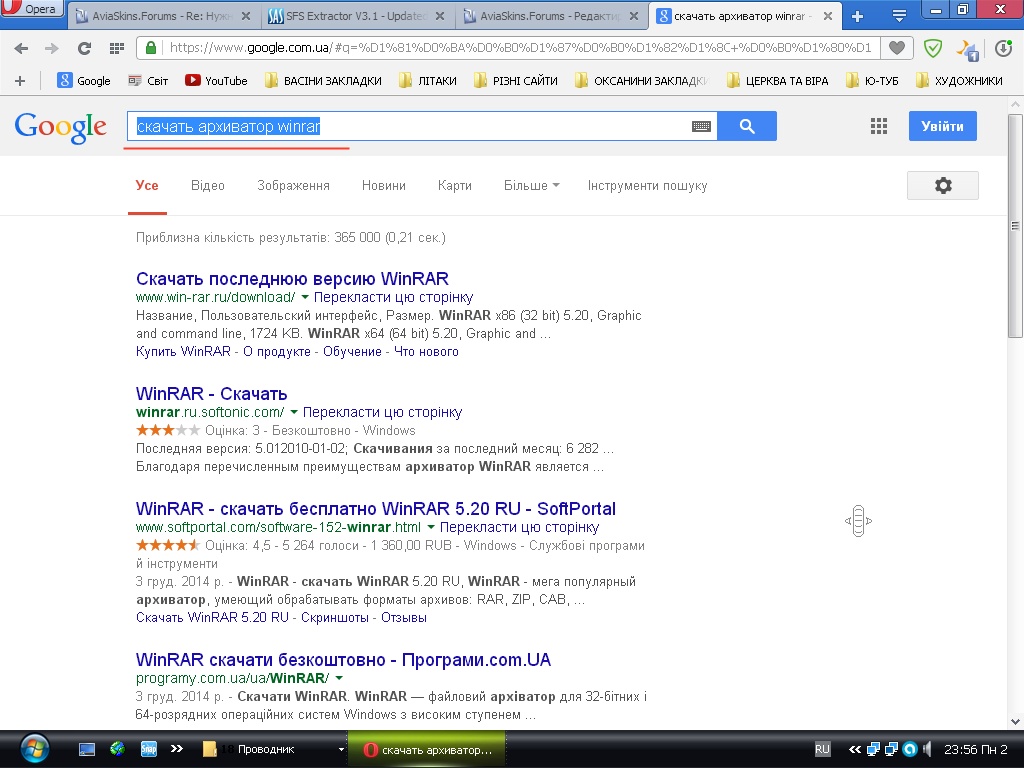Go back with the browser back arrow
This screenshot has width=1024, height=768.
click(x=21, y=48)
